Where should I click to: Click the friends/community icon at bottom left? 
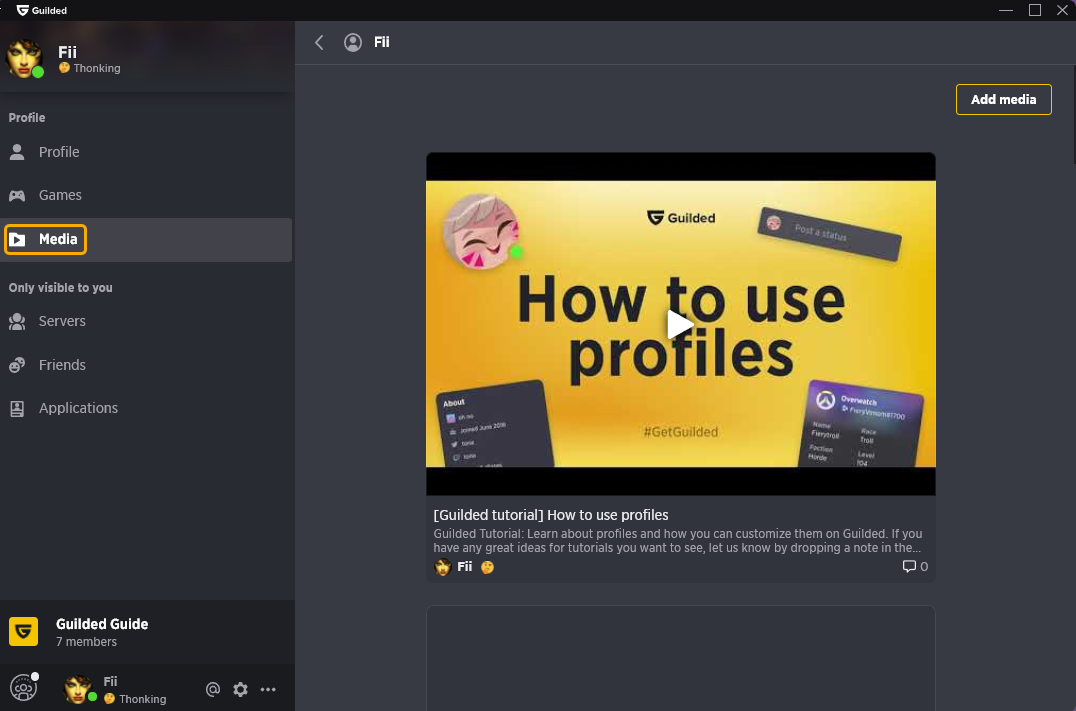(23, 688)
